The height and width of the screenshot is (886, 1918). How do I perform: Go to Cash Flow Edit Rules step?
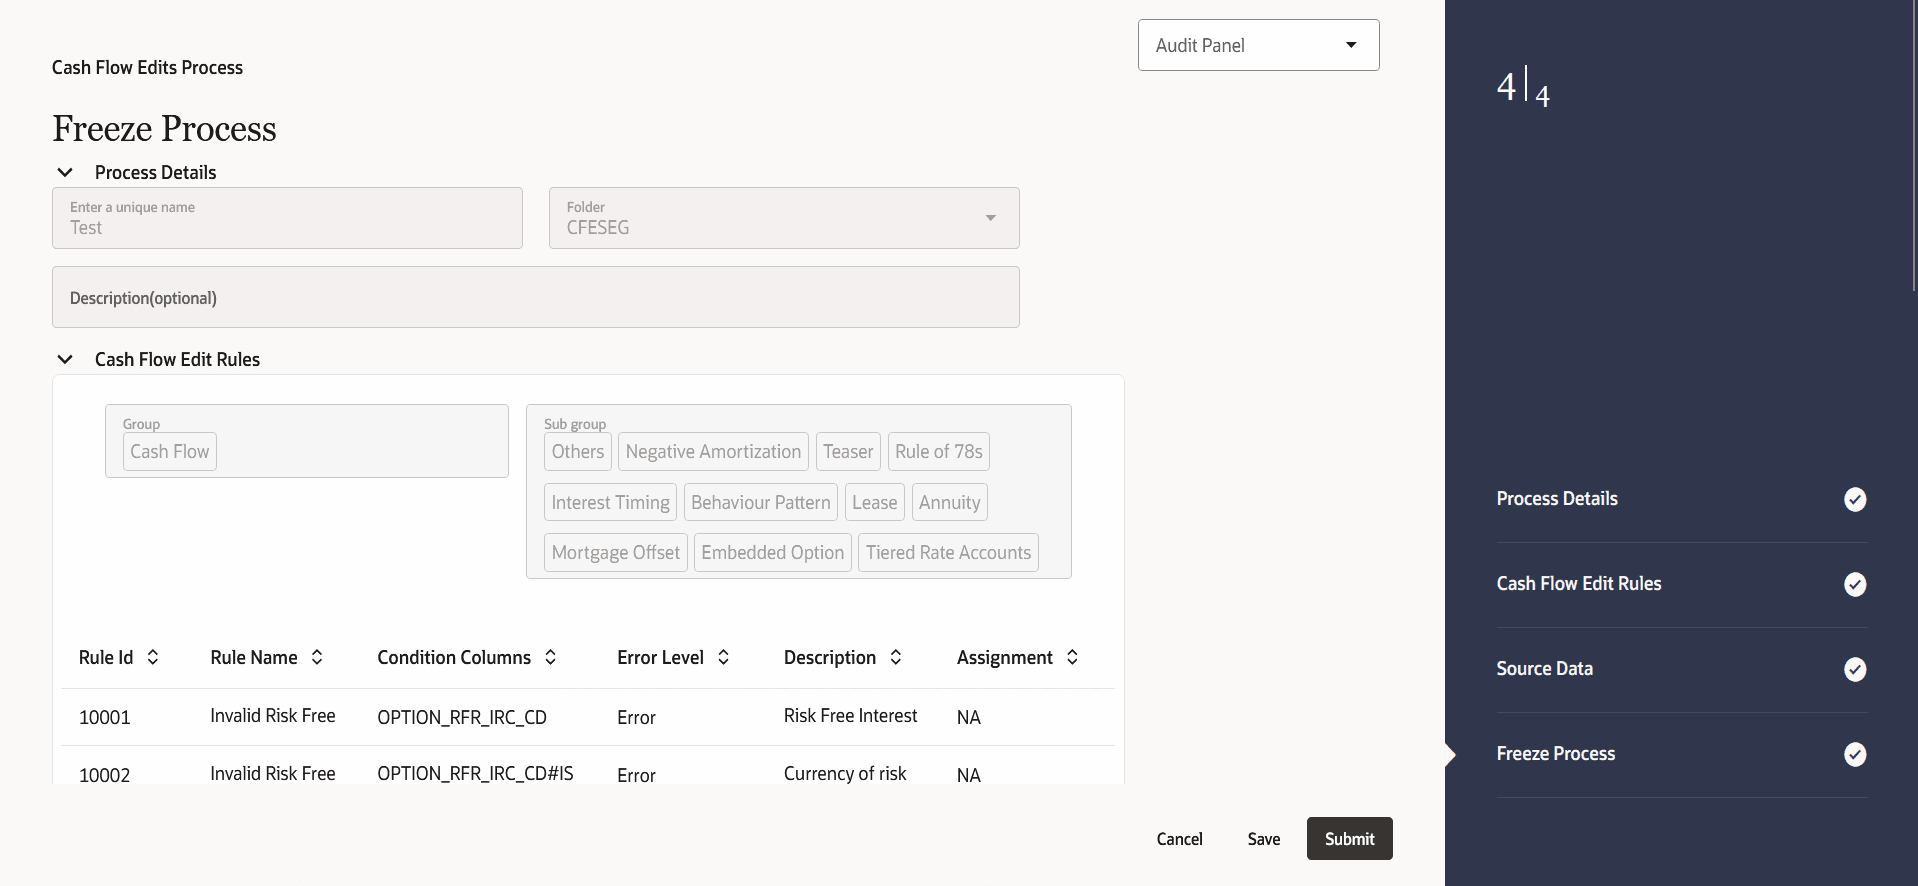(x=1579, y=584)
